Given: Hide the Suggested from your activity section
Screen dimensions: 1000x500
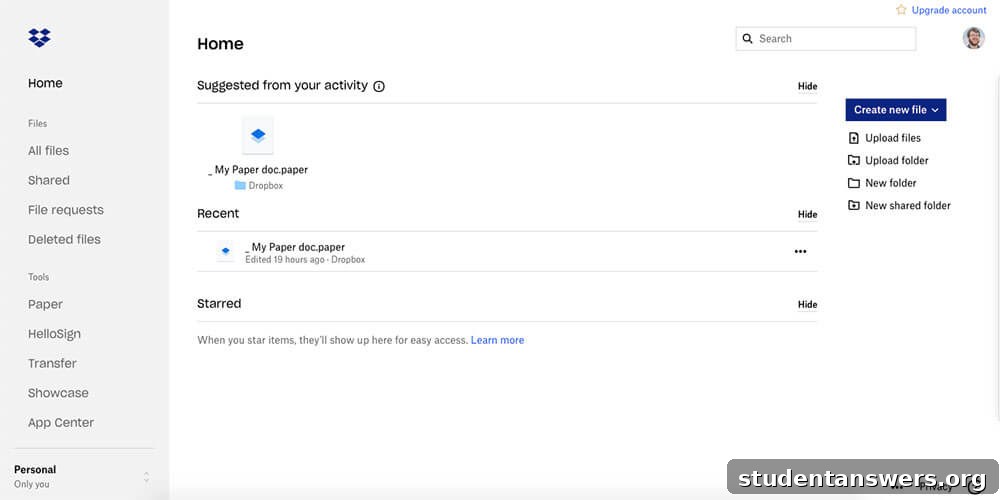Looking at the screenshot, I should tap(807, 86).
